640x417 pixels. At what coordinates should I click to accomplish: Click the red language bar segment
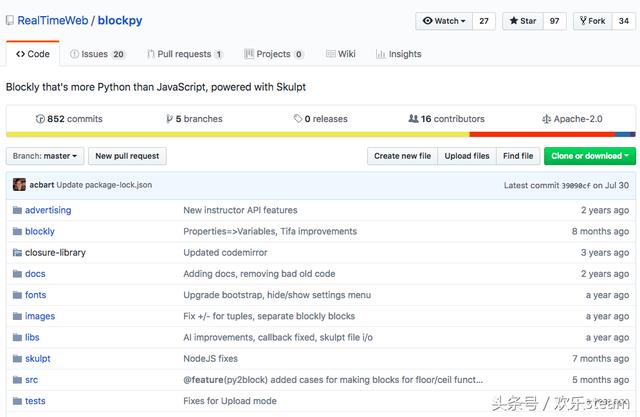[542, 134]
